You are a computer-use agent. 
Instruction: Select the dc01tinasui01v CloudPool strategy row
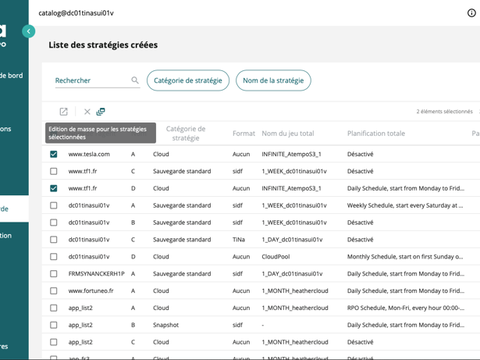click(261, 257)
